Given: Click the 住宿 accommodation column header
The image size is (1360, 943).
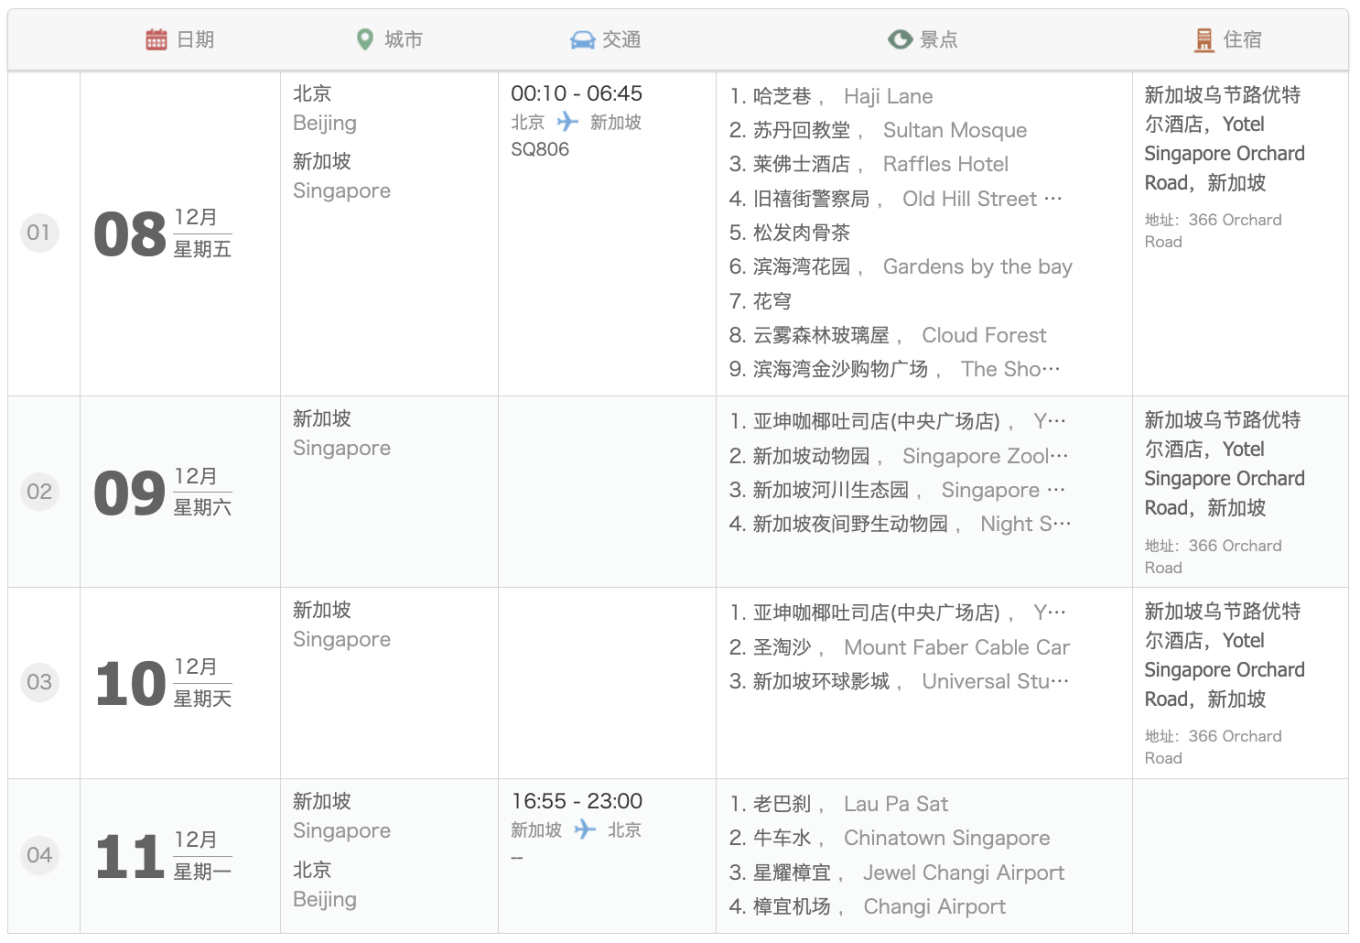Looking at the screenshot, I should pos(1241,39).
